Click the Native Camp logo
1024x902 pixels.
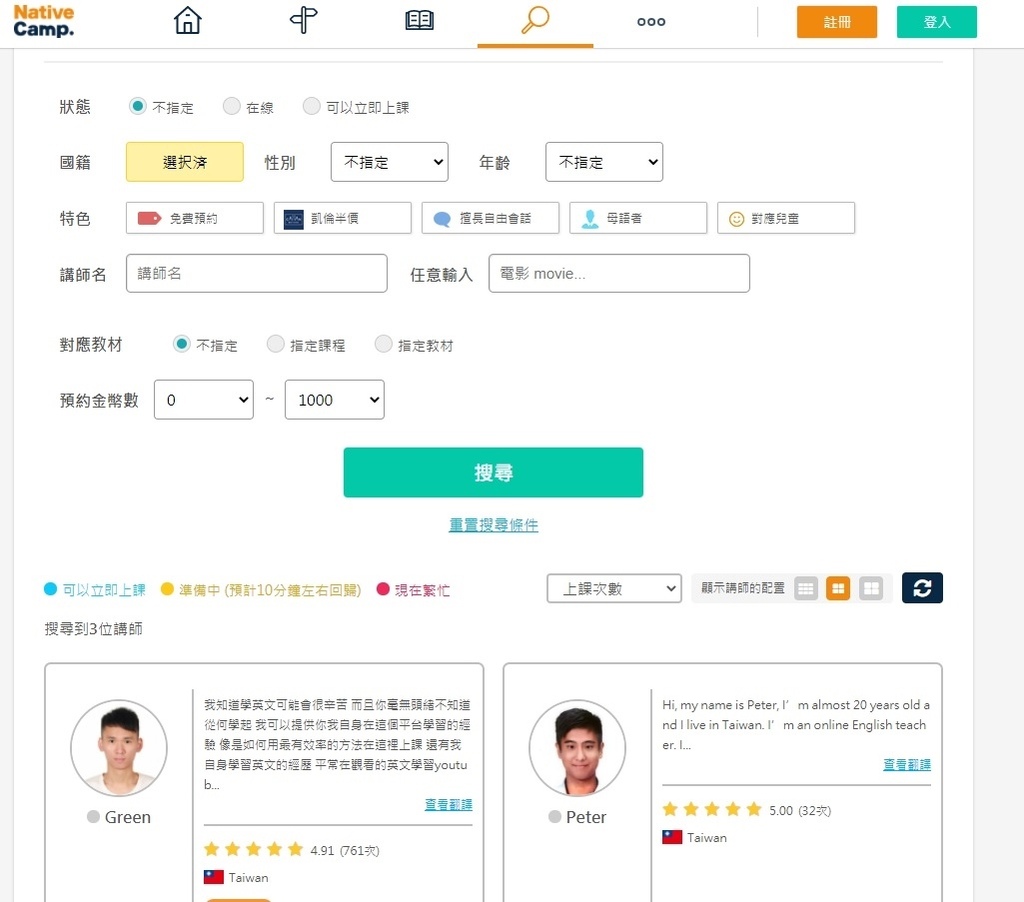point(44,21)
